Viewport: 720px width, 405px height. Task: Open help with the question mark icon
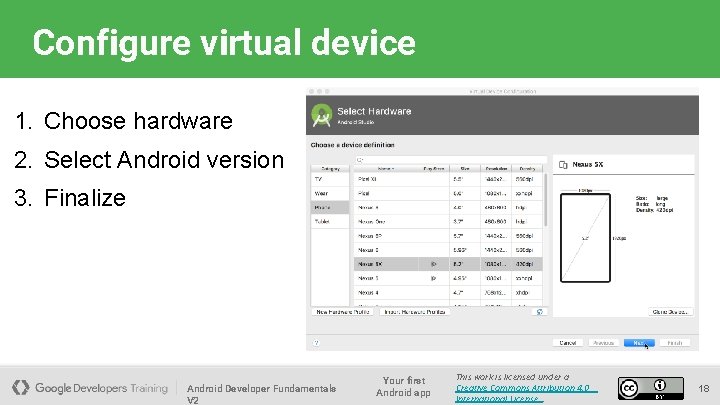click(316, 343)
